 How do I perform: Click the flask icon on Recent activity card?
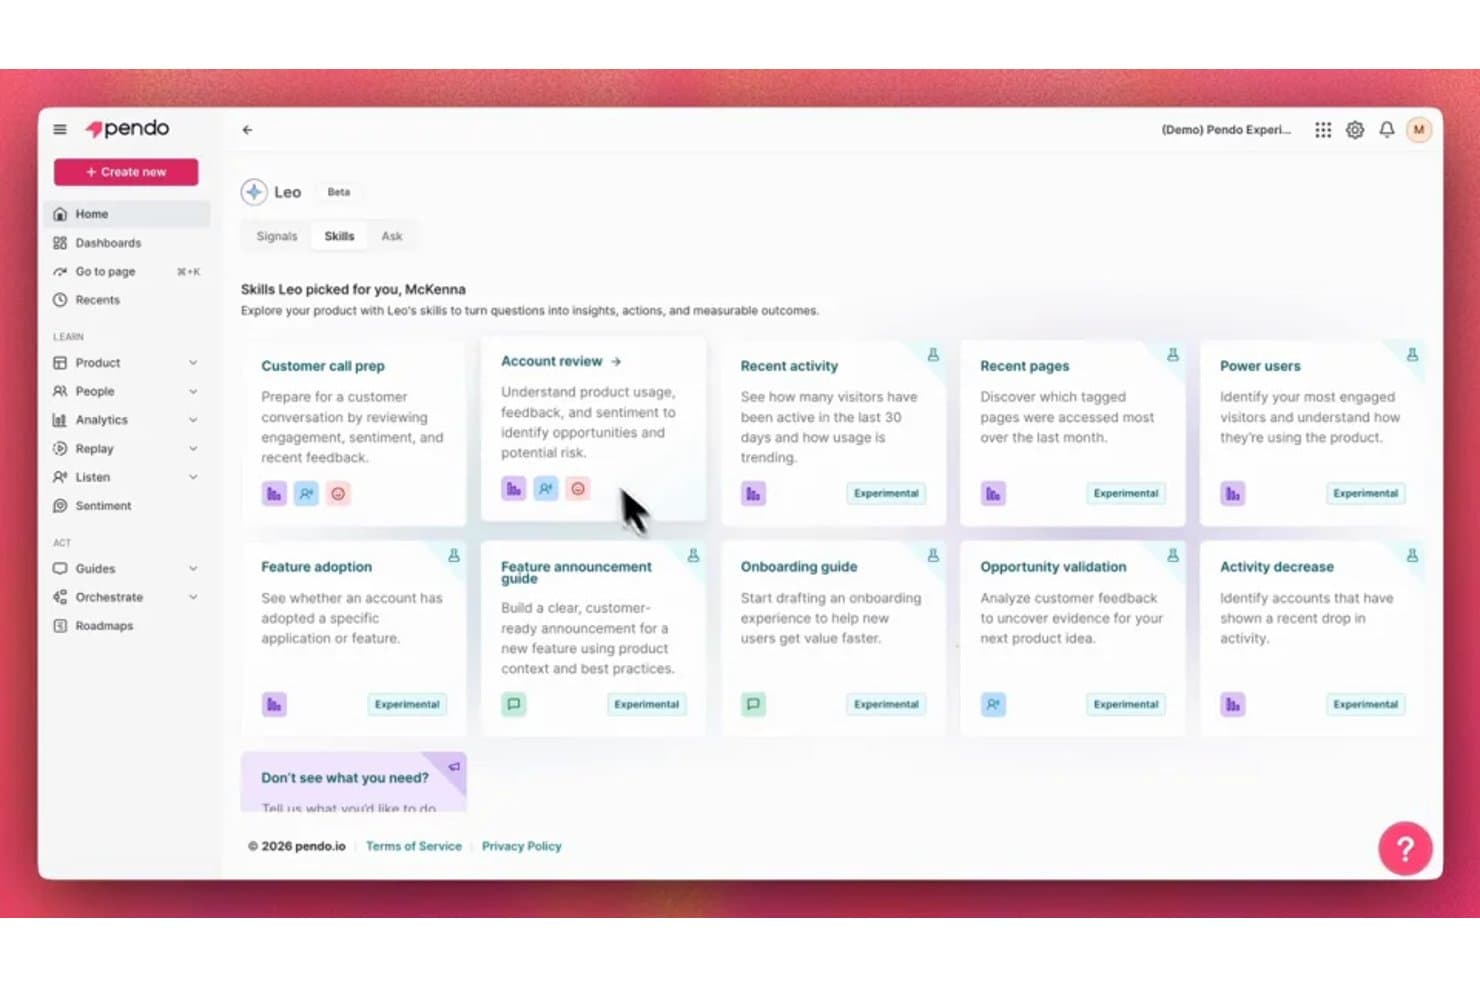point(933,355)
